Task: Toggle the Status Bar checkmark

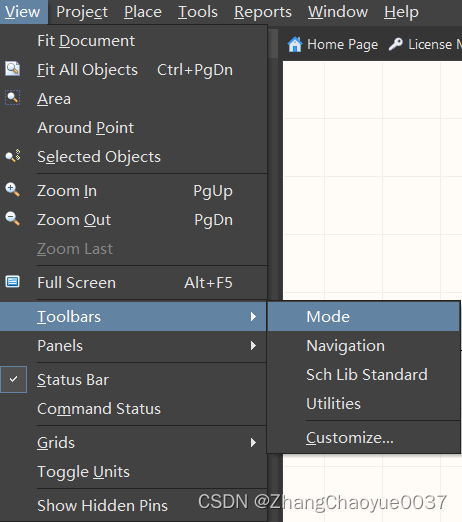Action: tap(13, 379)
